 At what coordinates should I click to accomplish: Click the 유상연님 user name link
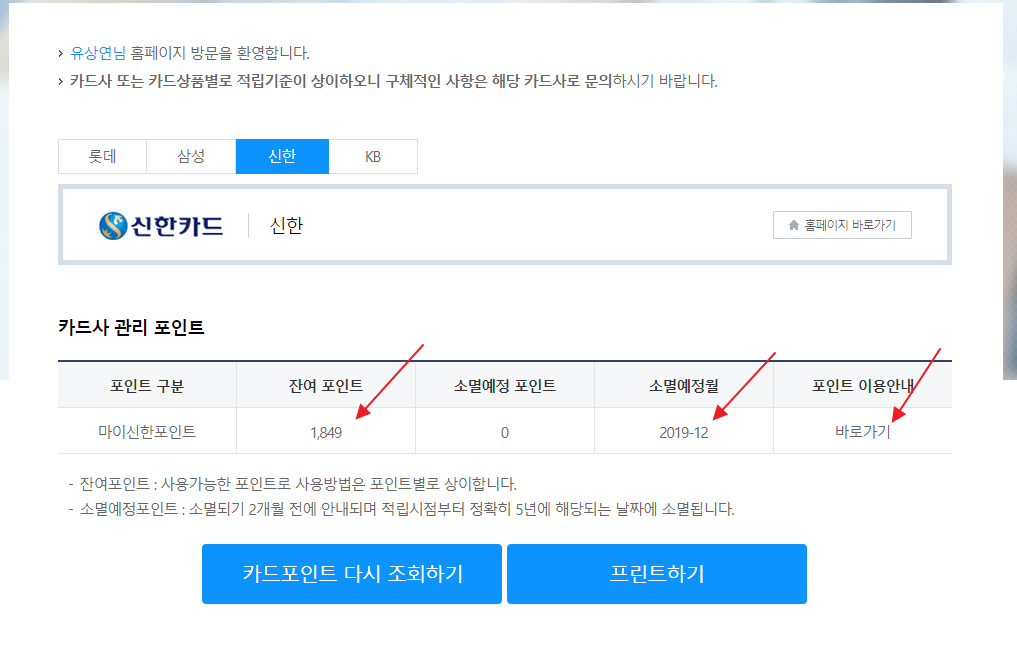[98, 53]
